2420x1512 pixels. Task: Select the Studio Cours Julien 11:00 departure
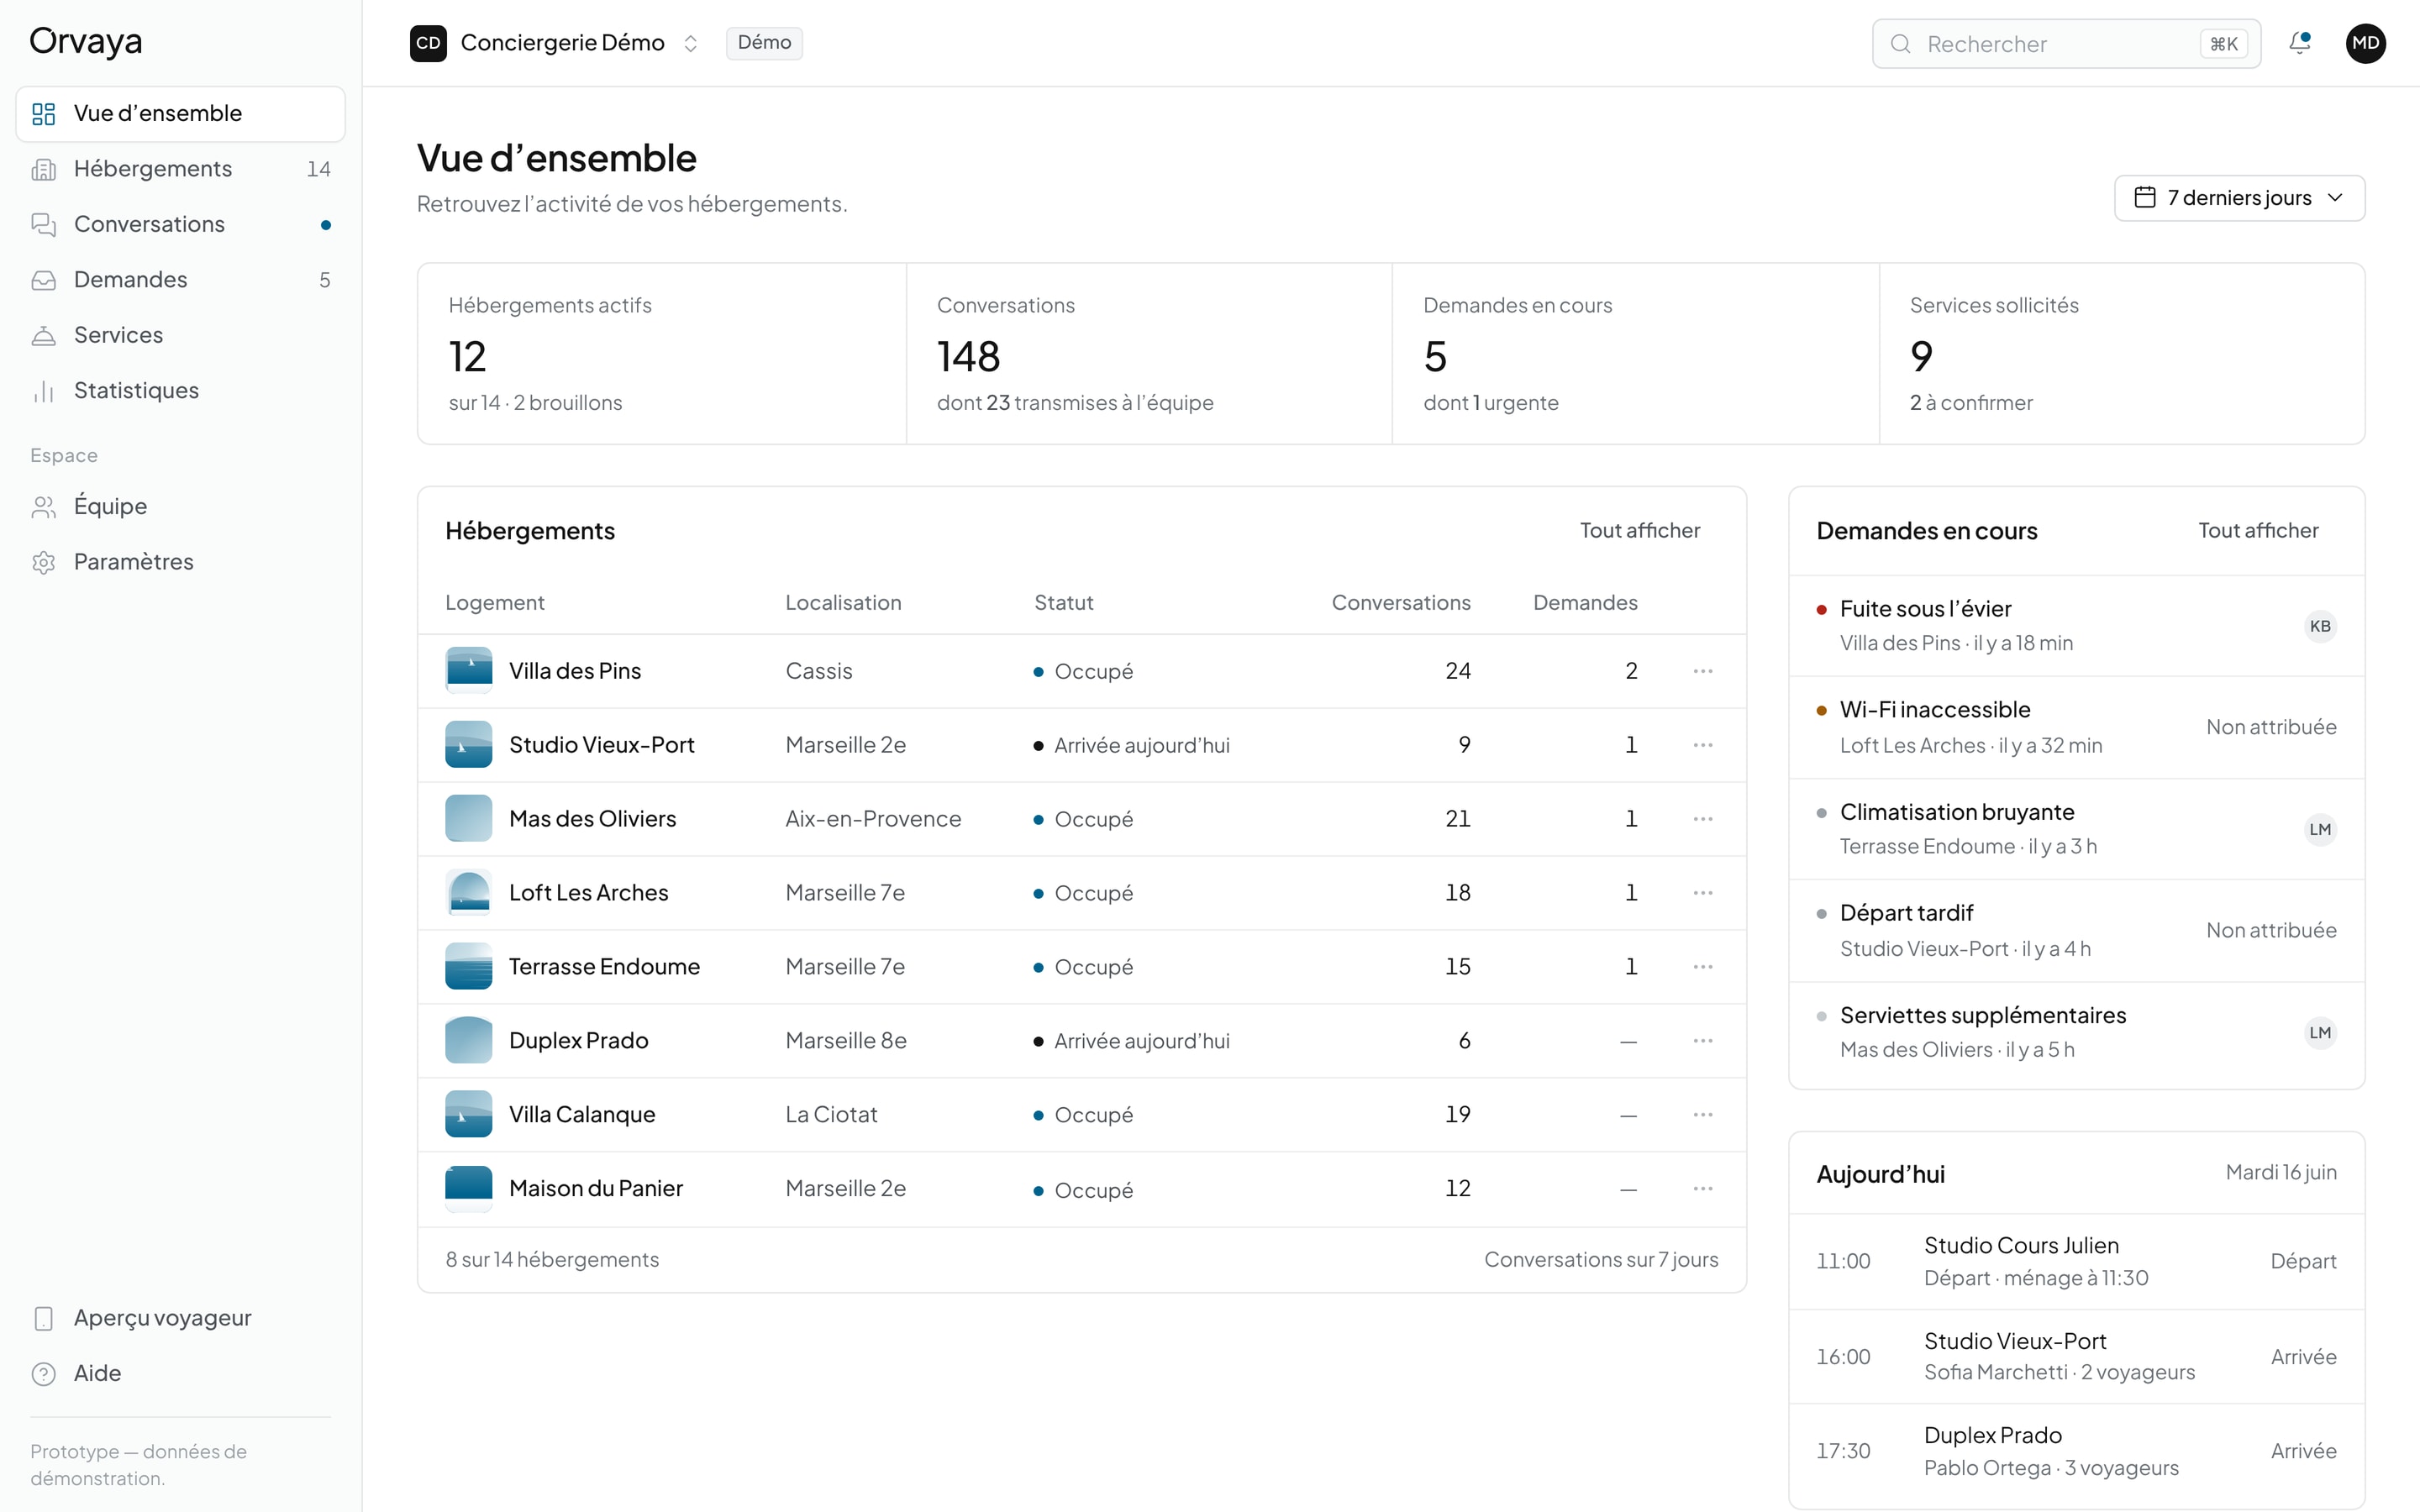pos(2076,1262)
